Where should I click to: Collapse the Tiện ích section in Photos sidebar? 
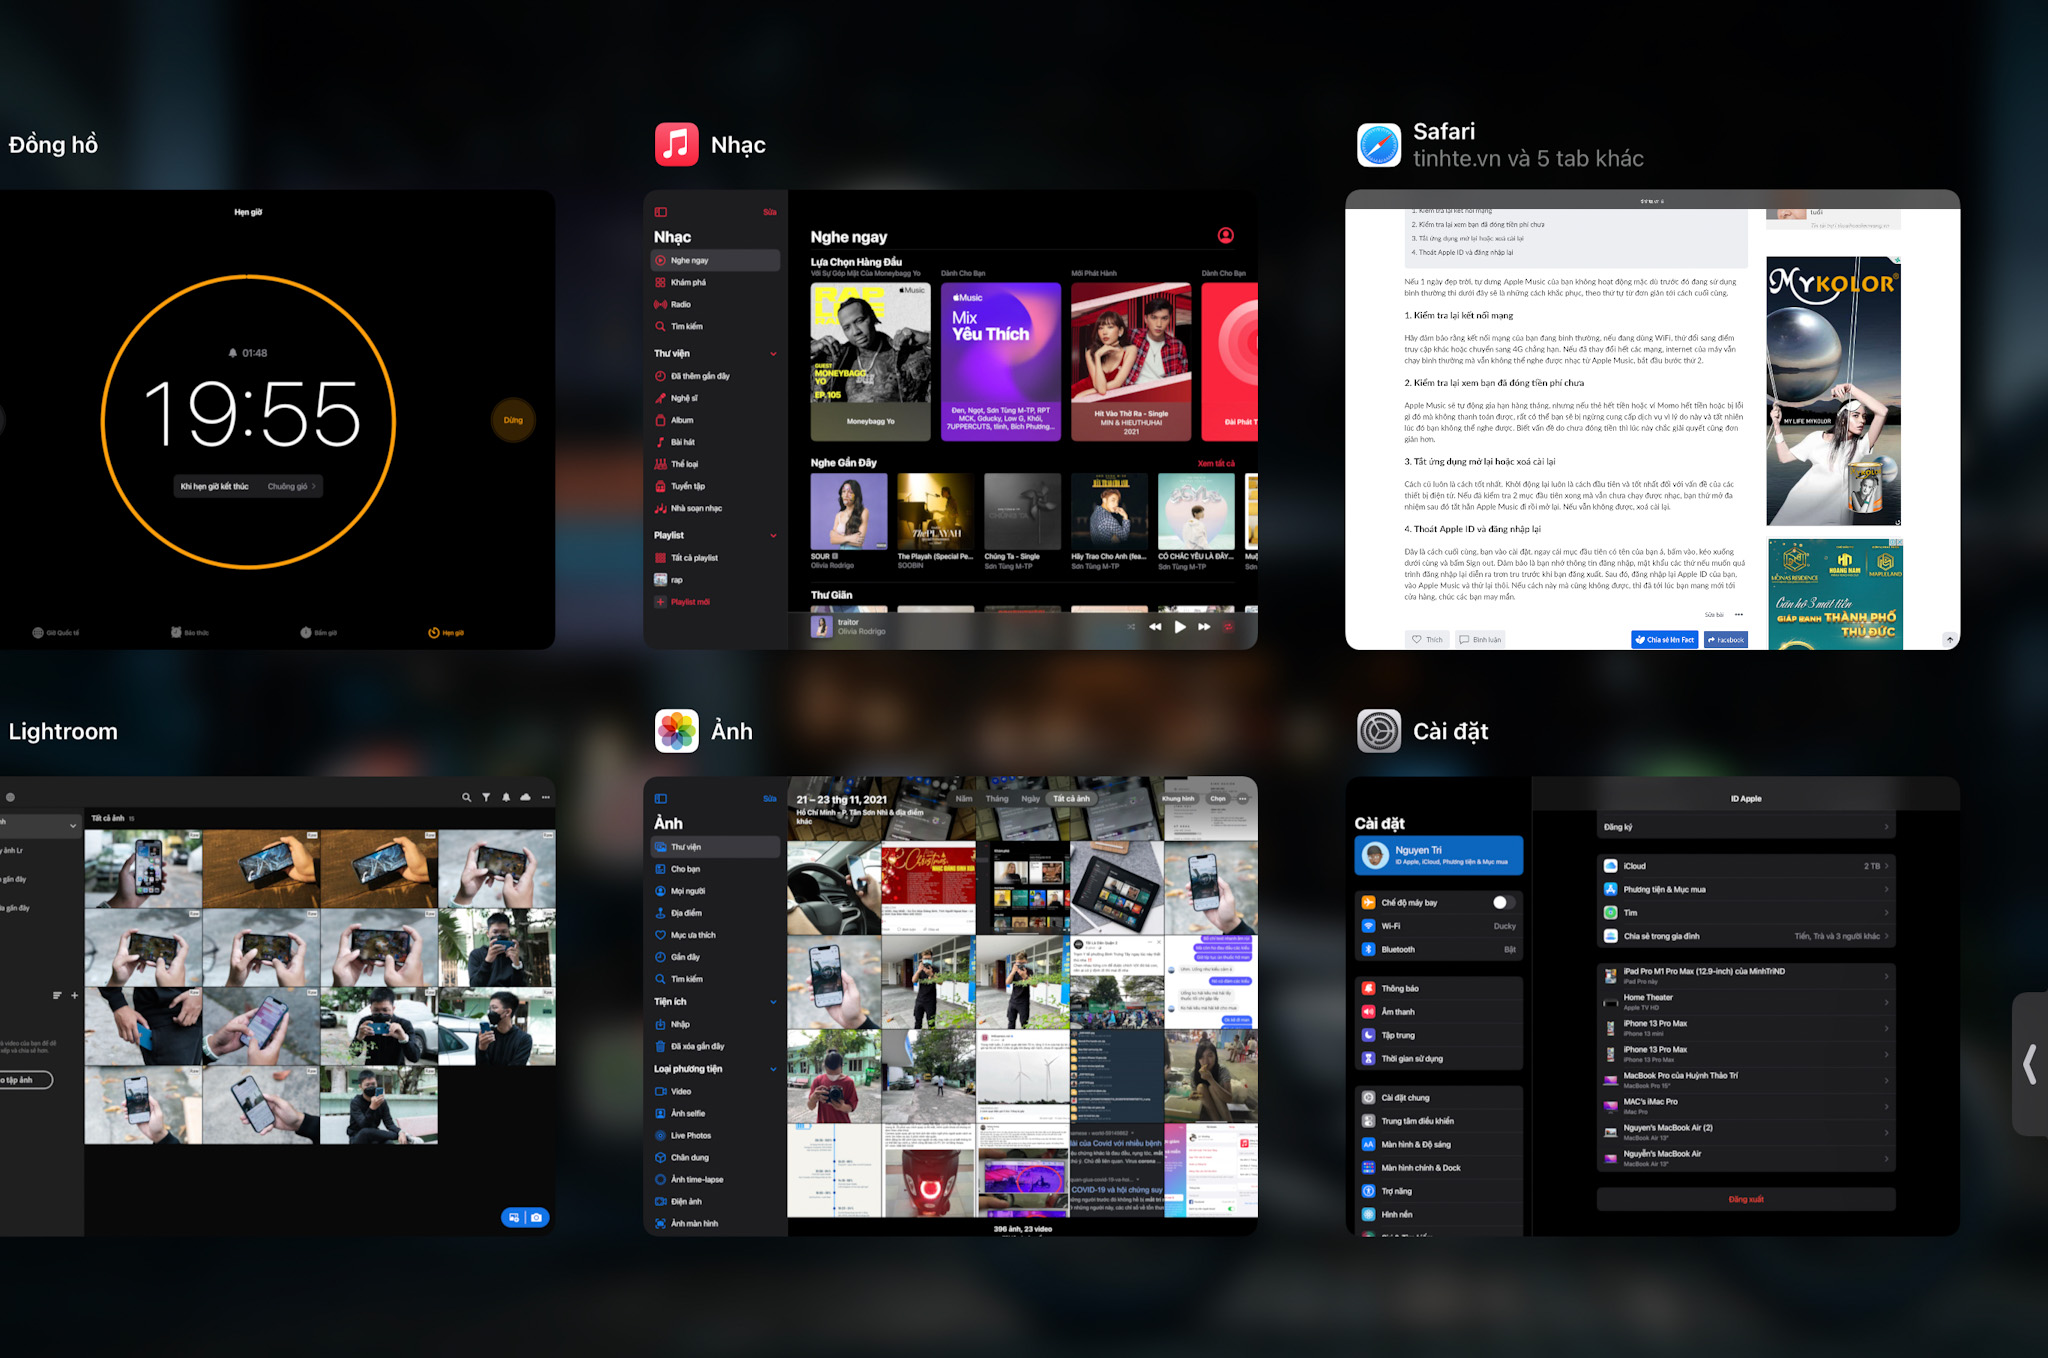(773, 1002)
